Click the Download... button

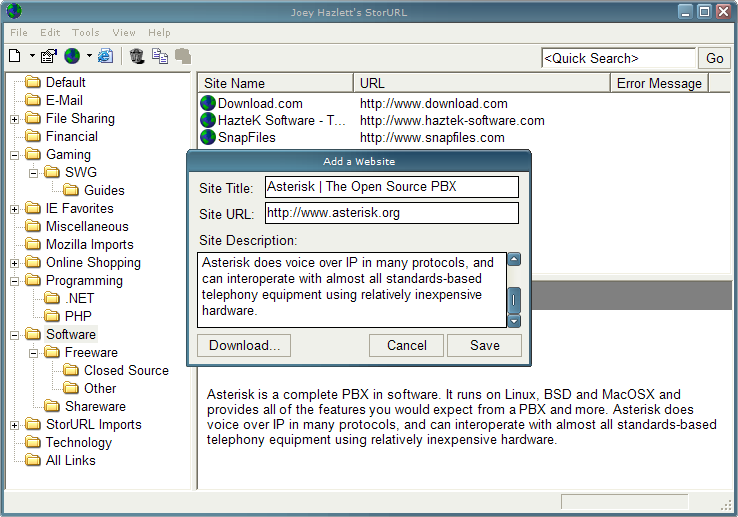pos(245,345)
